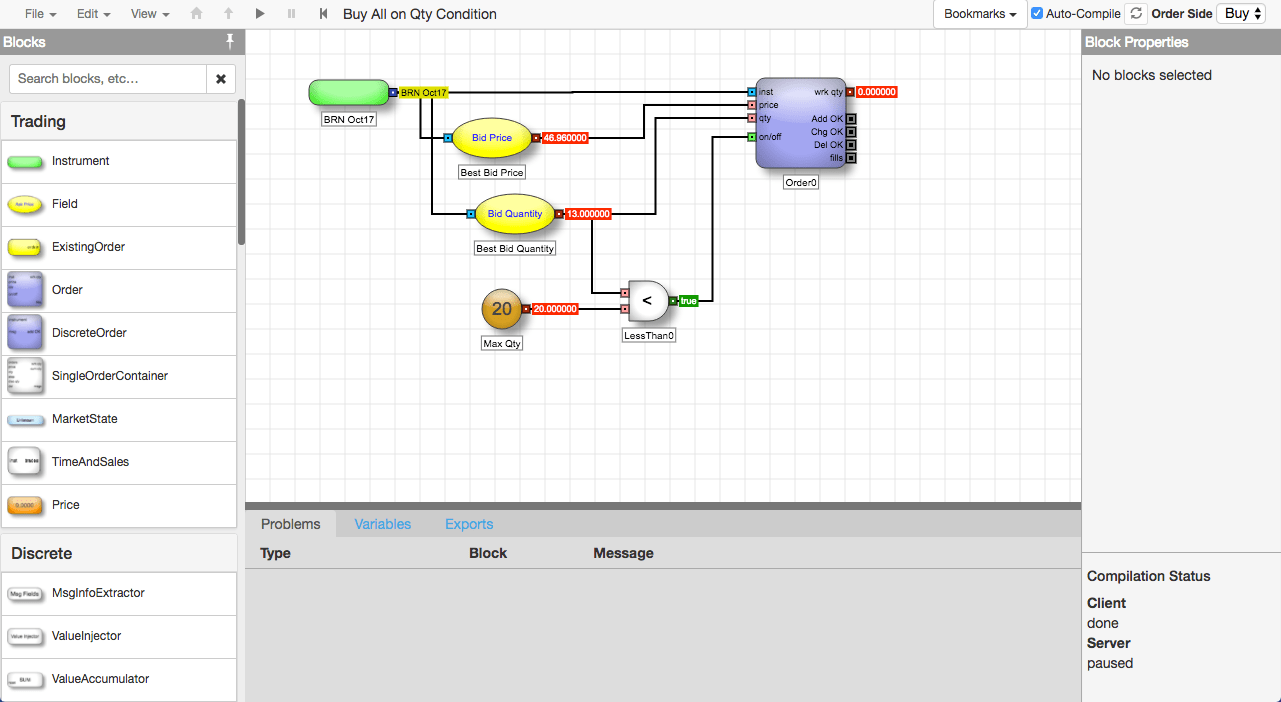Viewport: 1281px width, 702px height.
Task: Clear the block search with X button
Action: (221, 79)
